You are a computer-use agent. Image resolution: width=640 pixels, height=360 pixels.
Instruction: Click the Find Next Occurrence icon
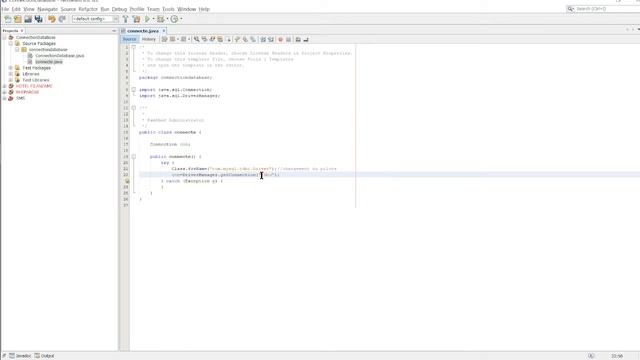[212, 39]
